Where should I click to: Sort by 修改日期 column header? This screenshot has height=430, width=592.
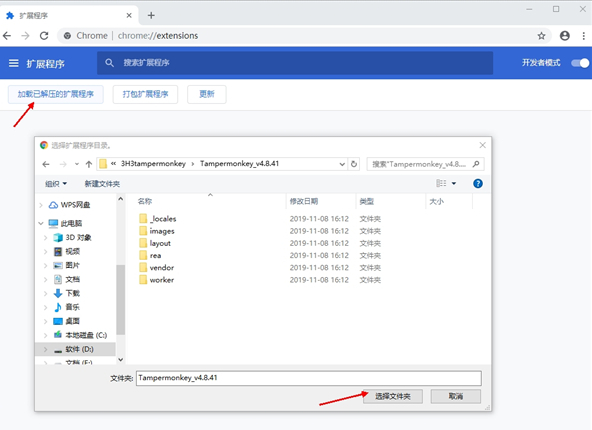coord(304,202)
